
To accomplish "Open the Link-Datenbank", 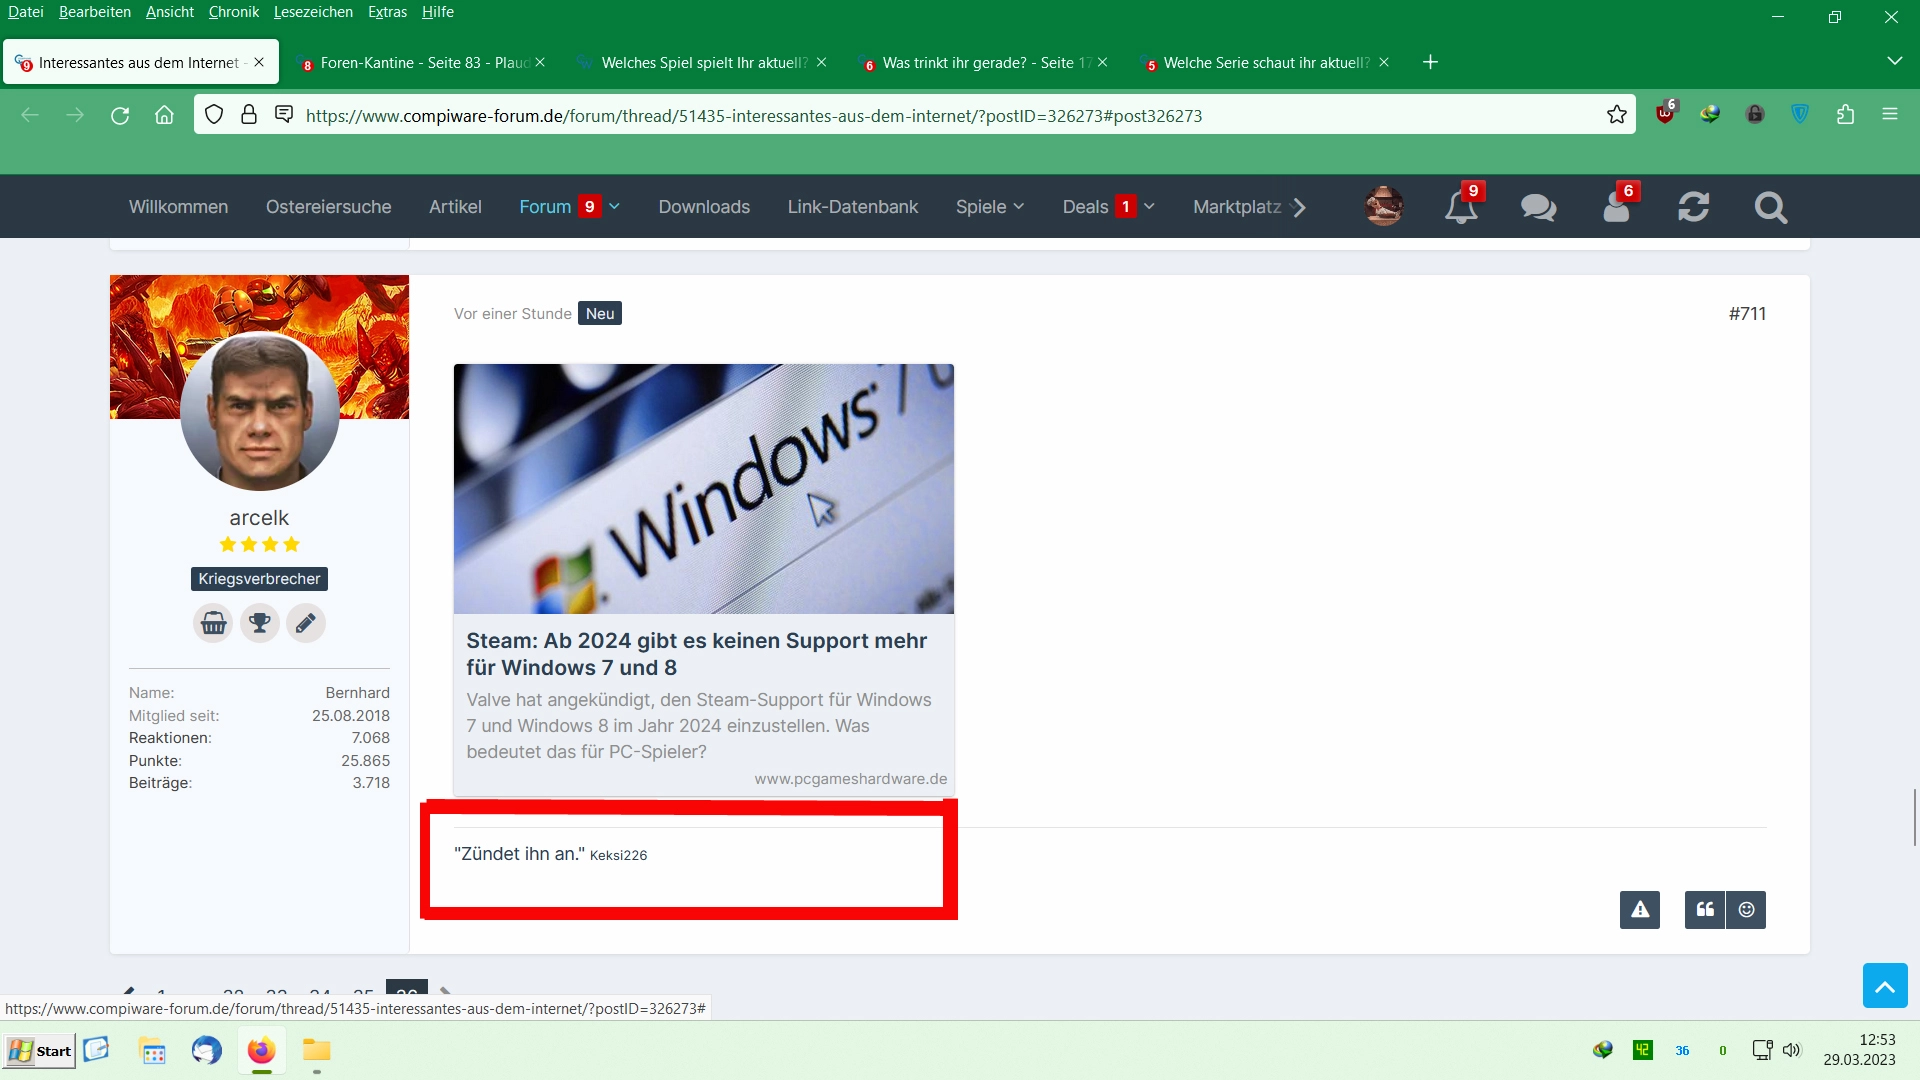I will click(x=852, y=207).
